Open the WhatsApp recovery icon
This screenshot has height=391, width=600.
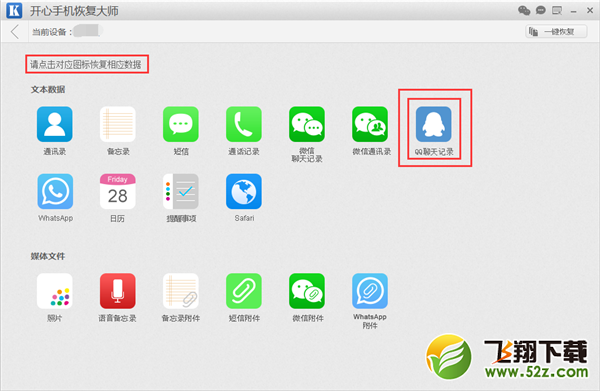click(55, 191)
